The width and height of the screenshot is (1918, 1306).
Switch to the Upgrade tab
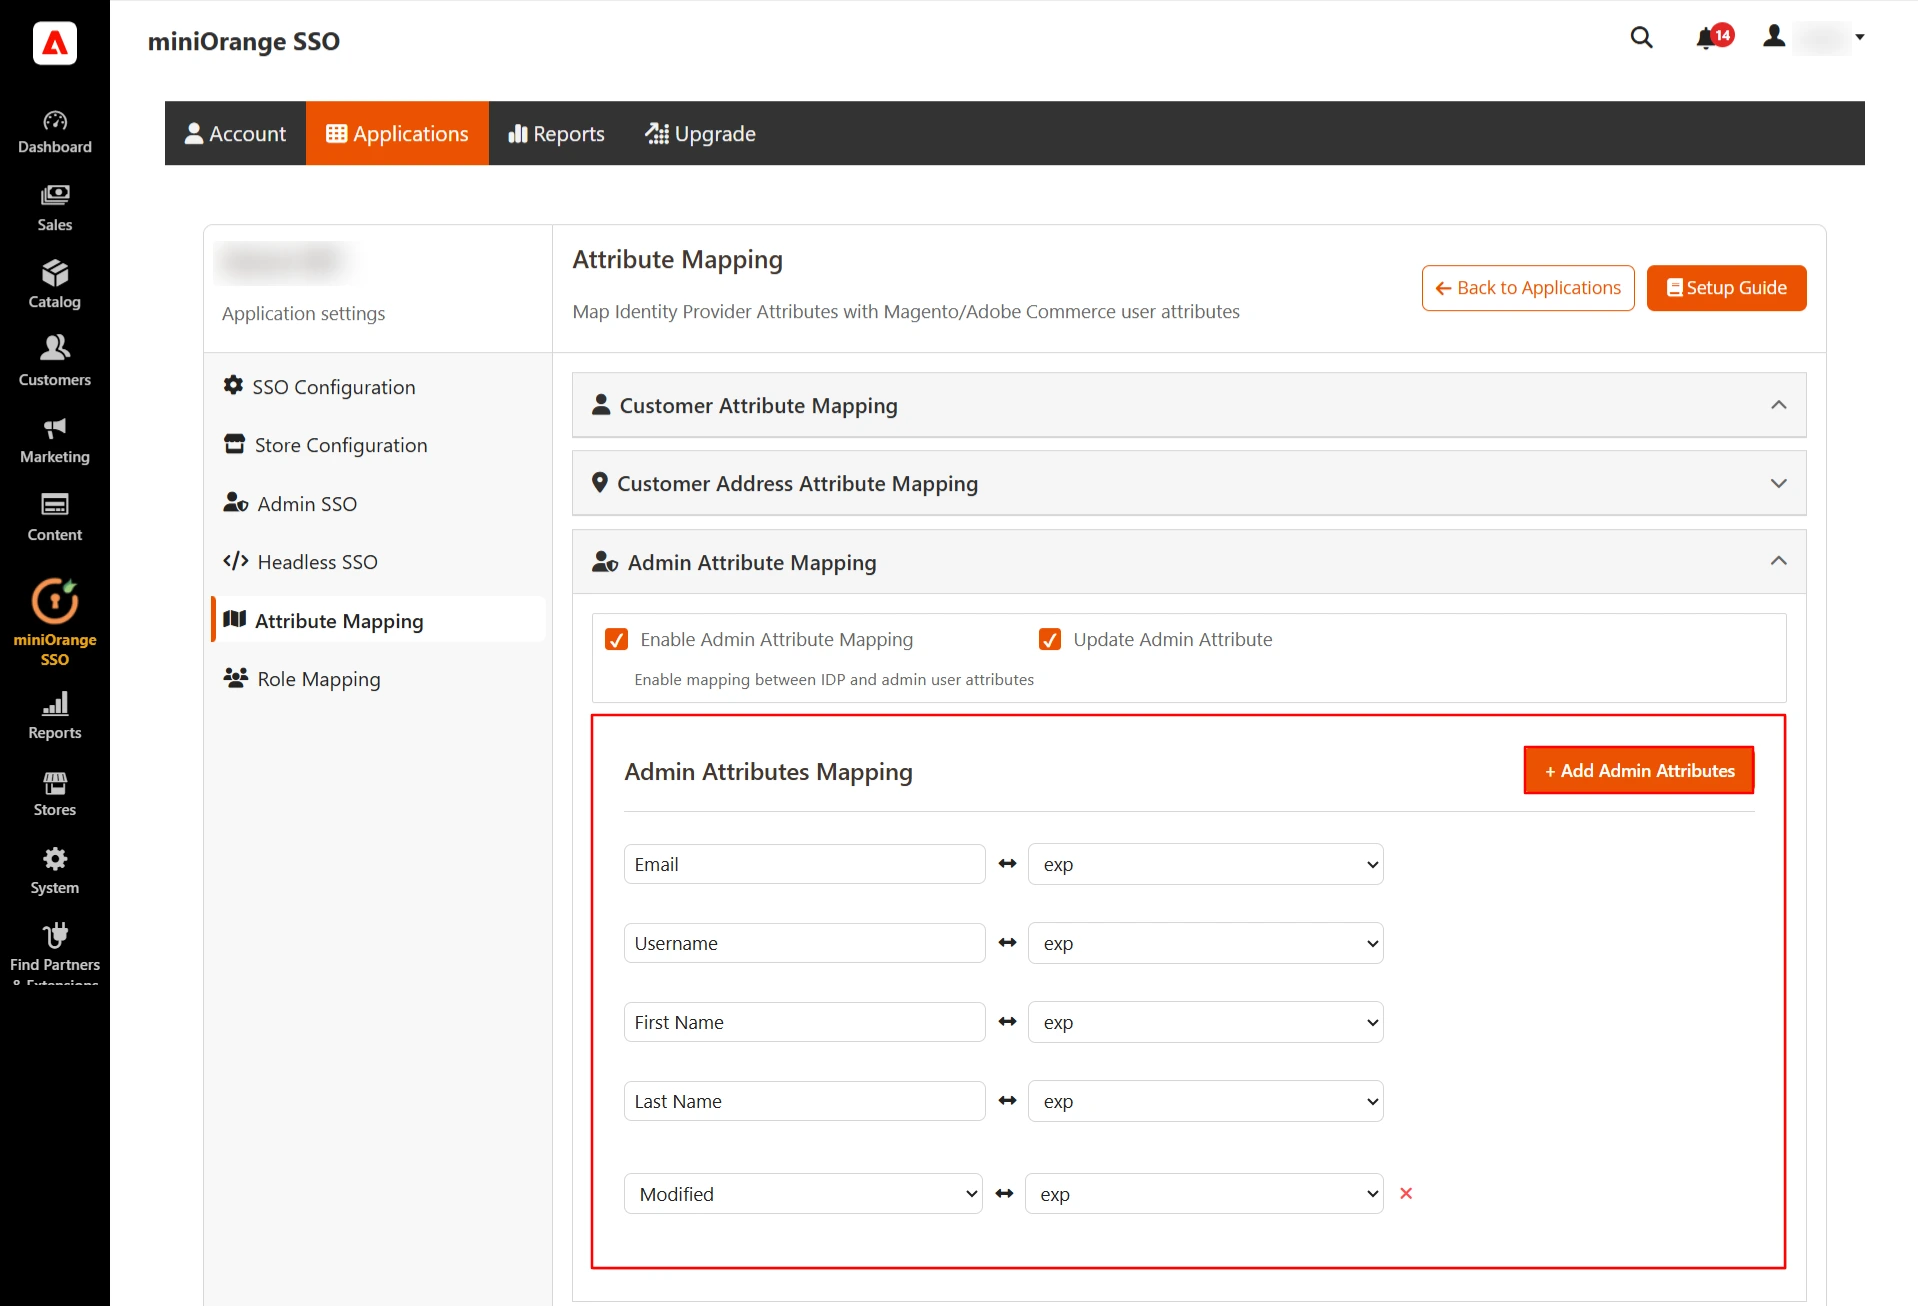[x=700, y=133]
